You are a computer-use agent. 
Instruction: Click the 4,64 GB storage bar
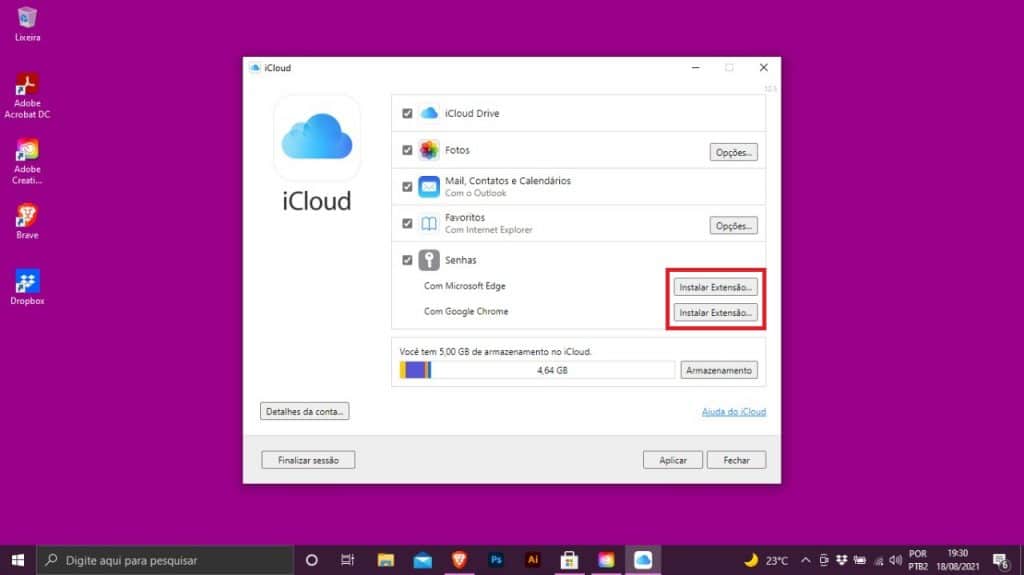(537, 370)
